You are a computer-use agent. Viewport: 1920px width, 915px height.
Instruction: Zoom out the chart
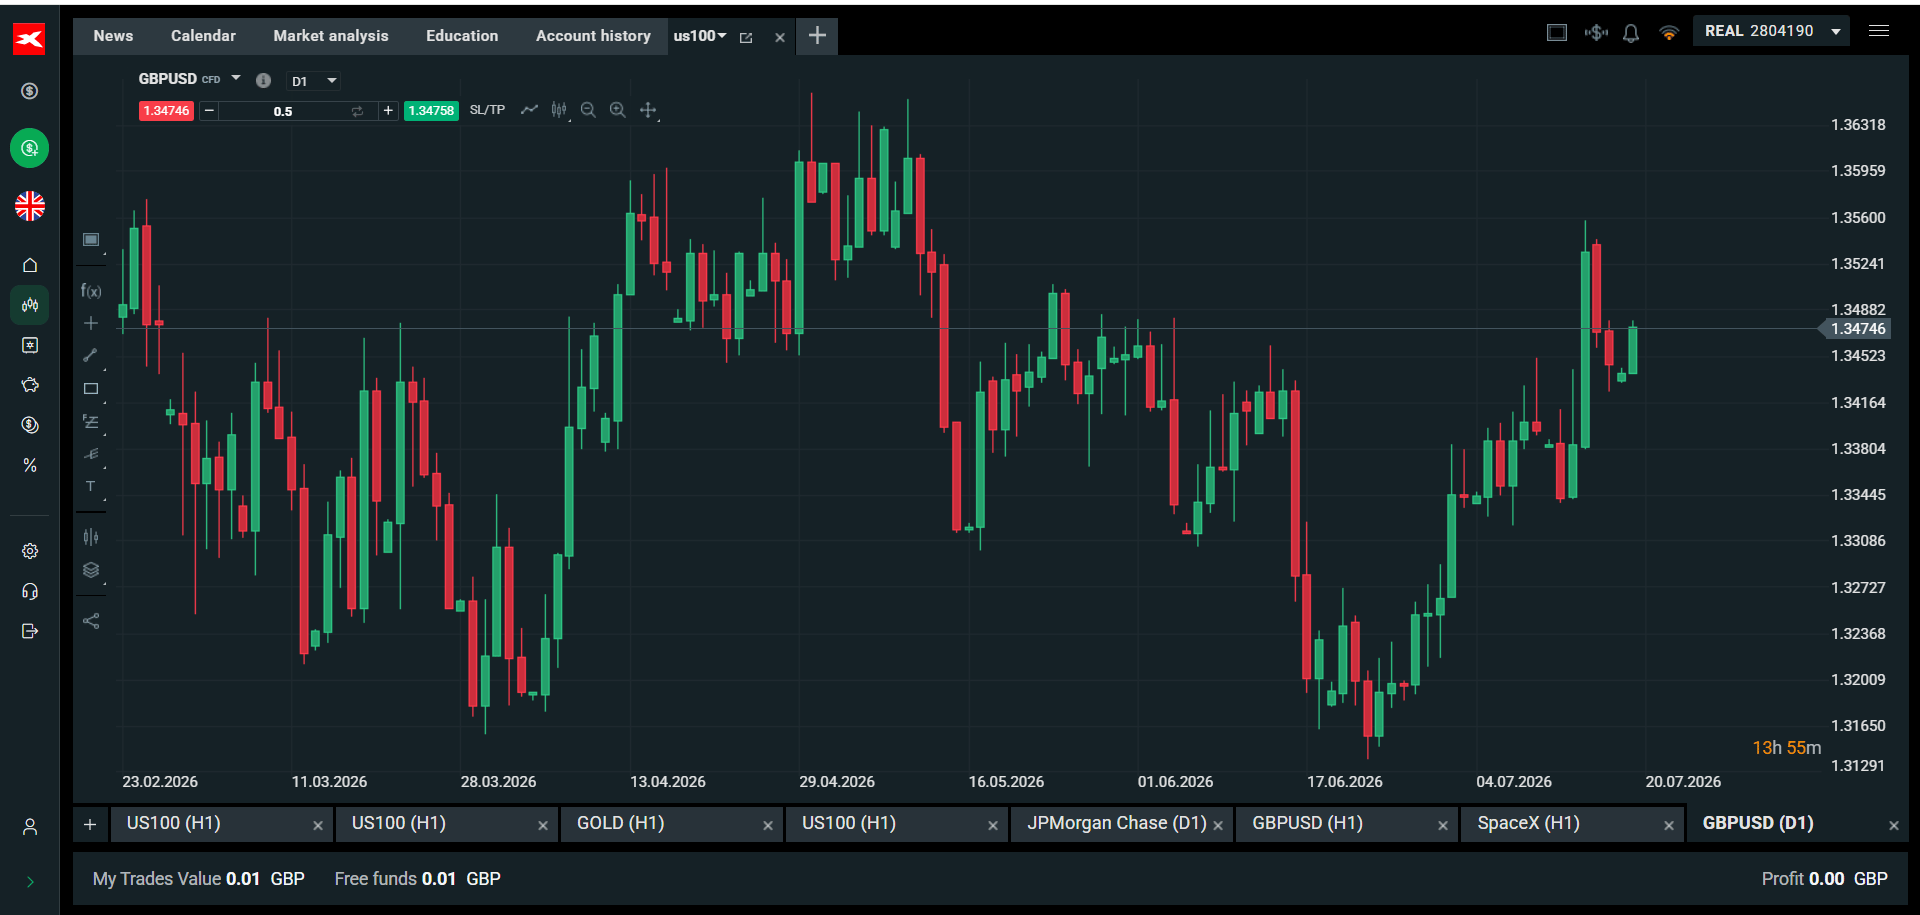[588, 110]
